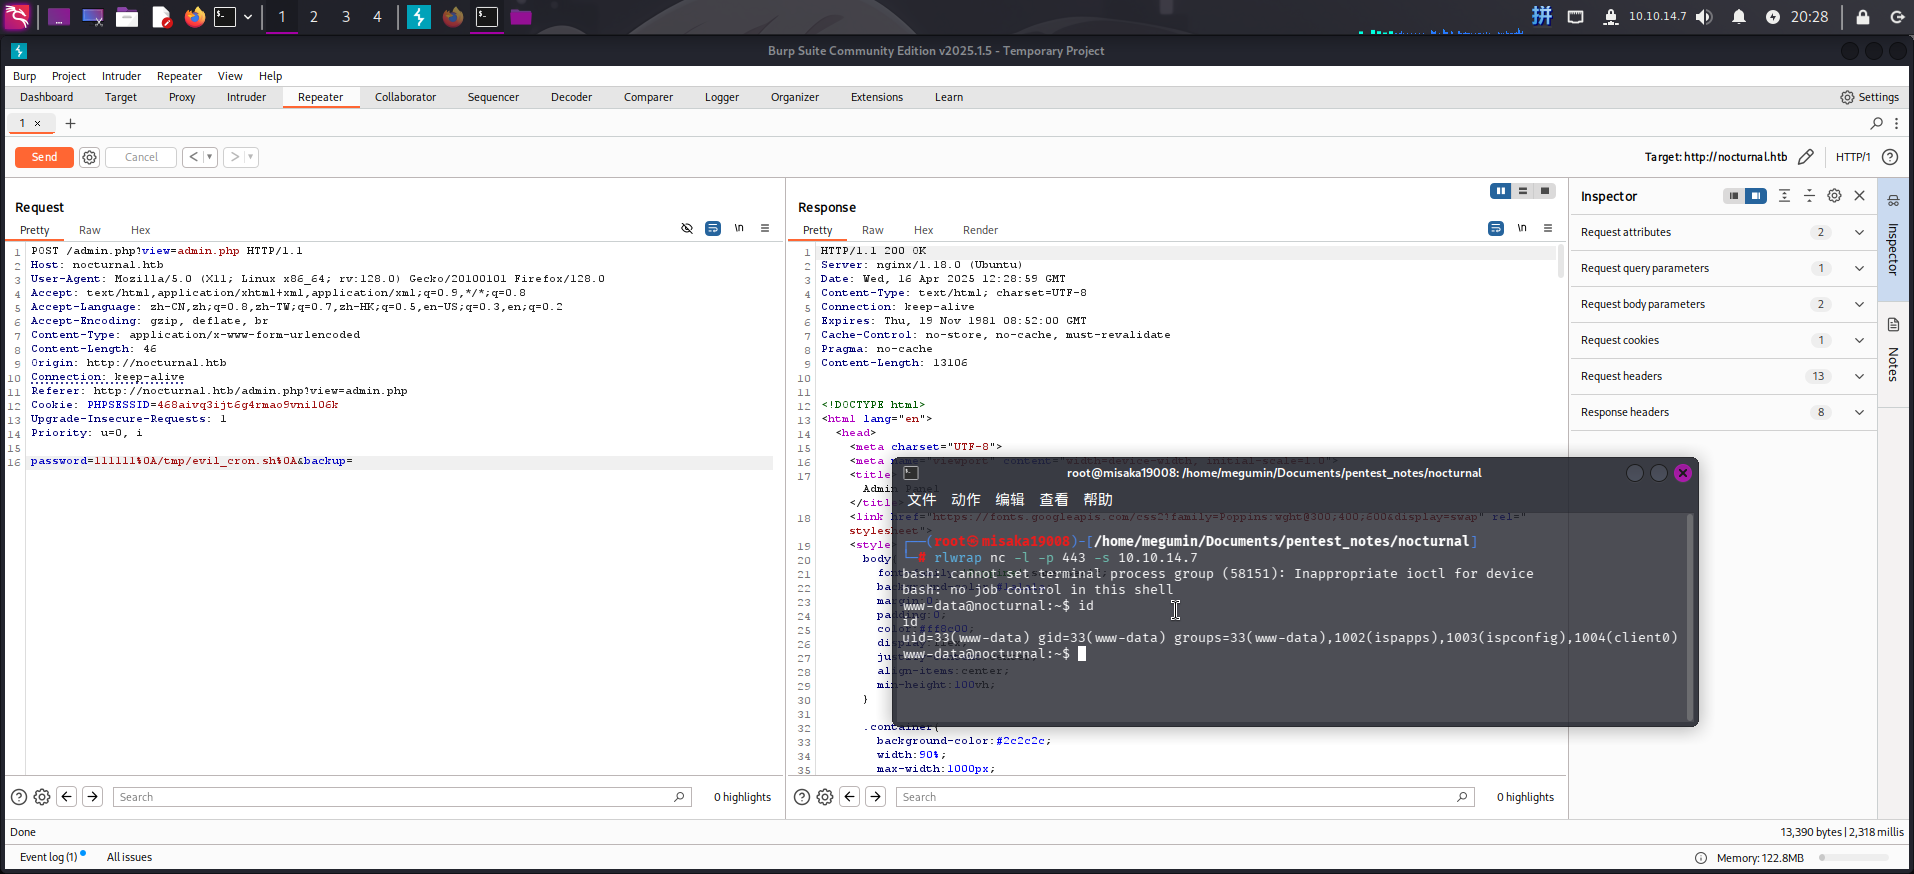Switch to side-by-side request/response layout
This screenshot has height=874, width=1914.
coord(1500,191)
